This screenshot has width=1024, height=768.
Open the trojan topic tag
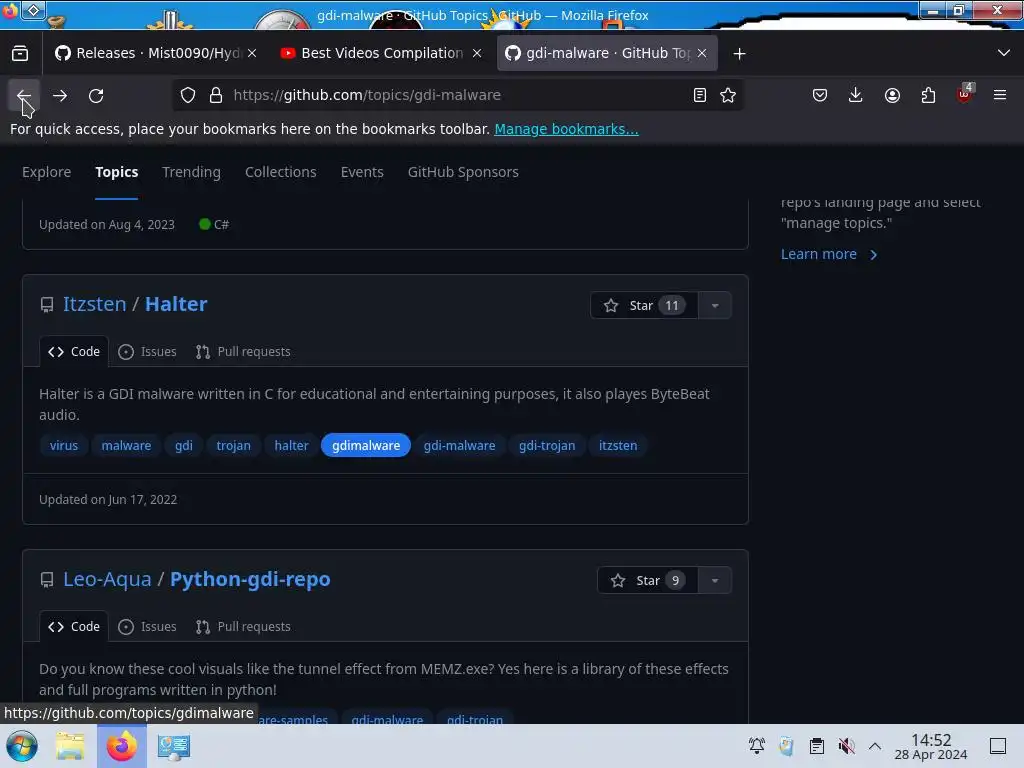(233, 445)
